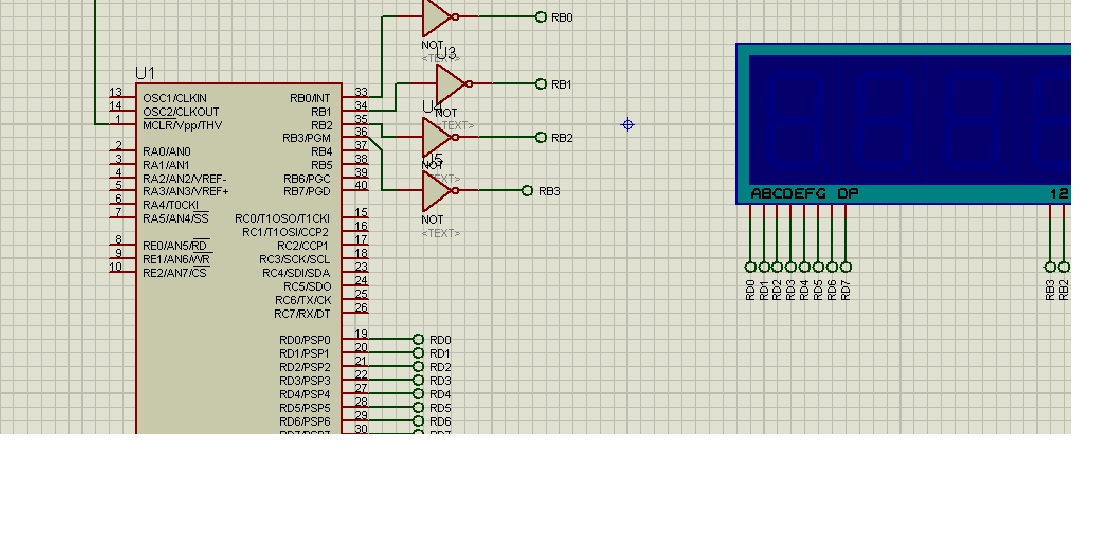Click the OSC1/CLKIN pin label
1119x540 pixels.
[175, 98]
